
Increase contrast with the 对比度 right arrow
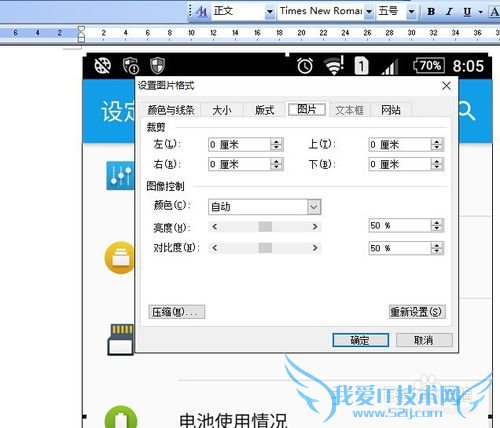(x=315, y=248)
